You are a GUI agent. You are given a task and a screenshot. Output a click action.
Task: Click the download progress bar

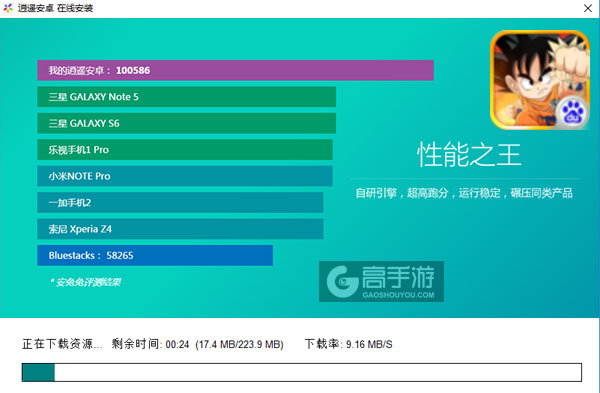[302, 372]
